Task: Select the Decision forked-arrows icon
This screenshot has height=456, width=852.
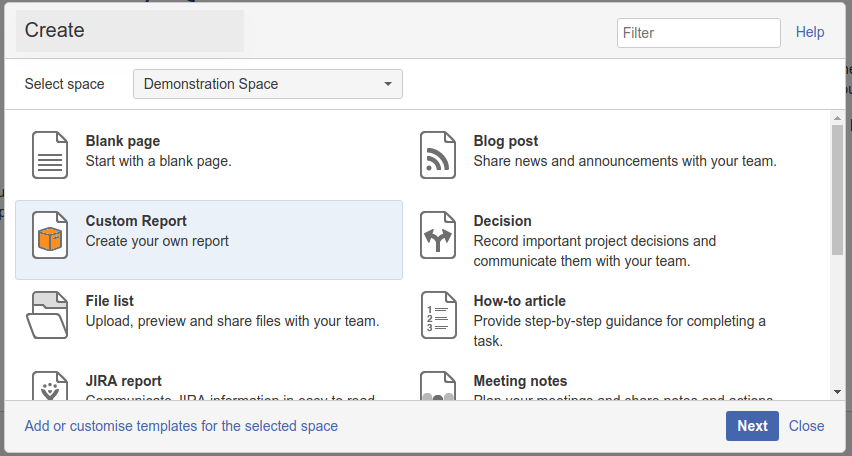Action: pyautogui.click(x=438, y=235)
